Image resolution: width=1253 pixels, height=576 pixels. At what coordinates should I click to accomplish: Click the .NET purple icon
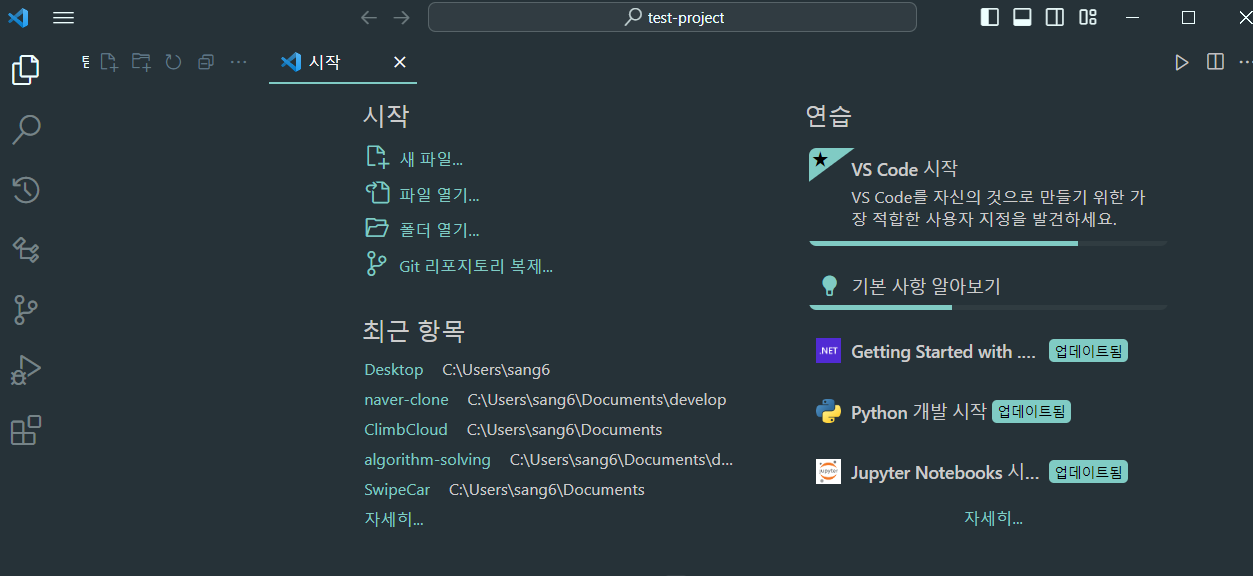[x=828, y=351]
